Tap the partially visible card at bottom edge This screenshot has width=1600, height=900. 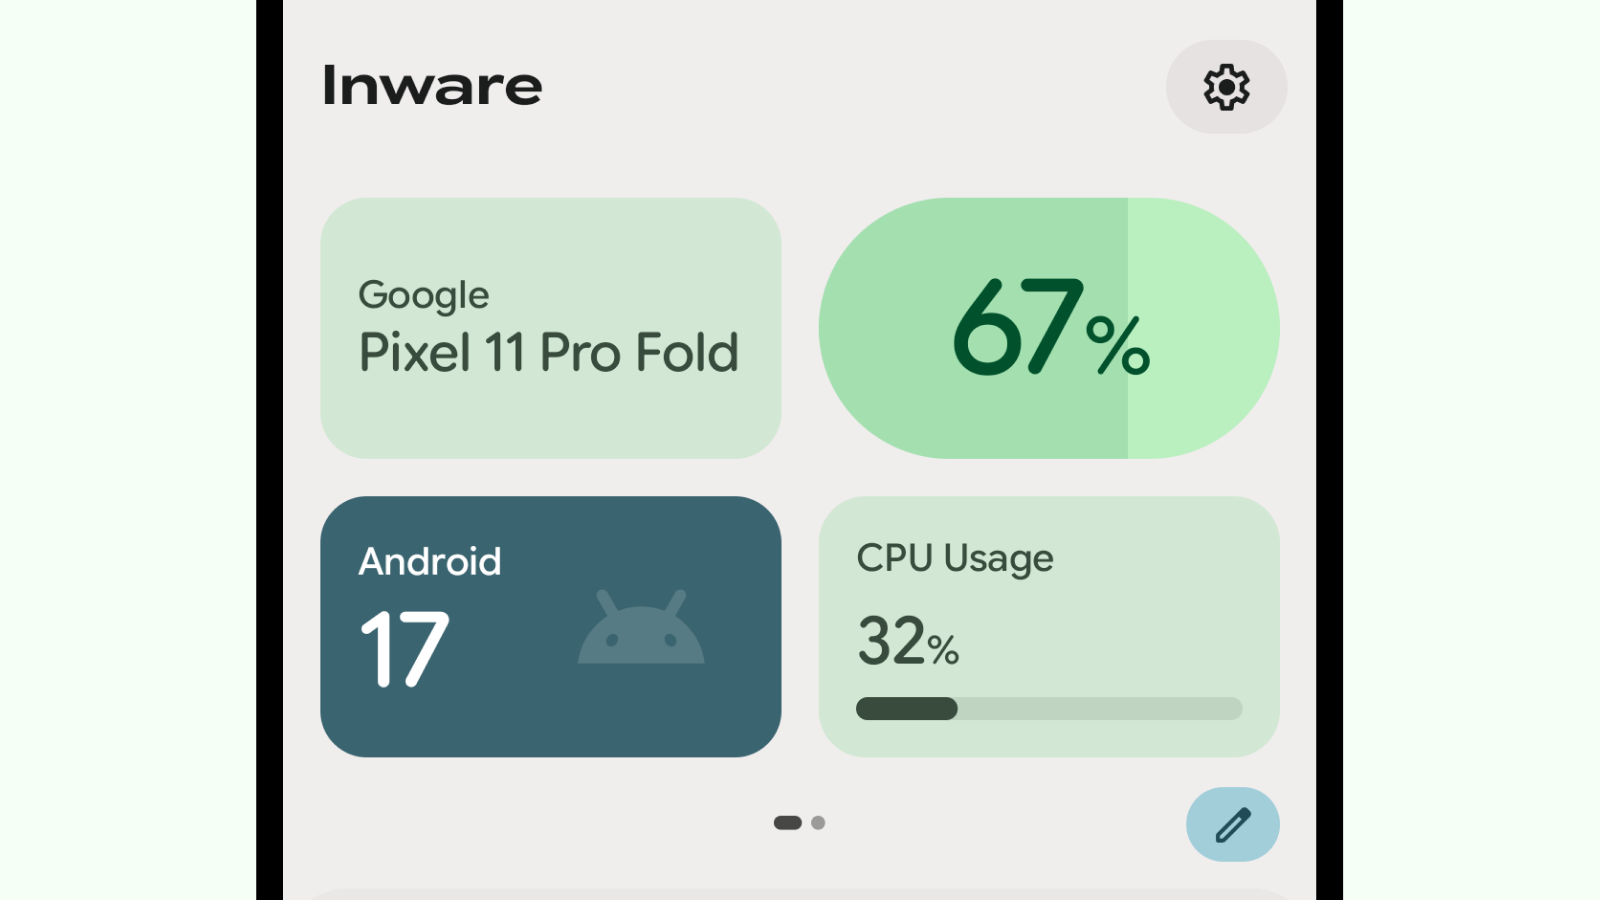(800, 894)
